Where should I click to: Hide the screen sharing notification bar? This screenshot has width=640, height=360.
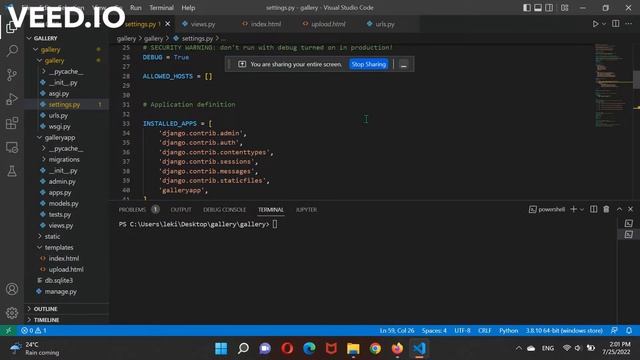tap(404, 64)
